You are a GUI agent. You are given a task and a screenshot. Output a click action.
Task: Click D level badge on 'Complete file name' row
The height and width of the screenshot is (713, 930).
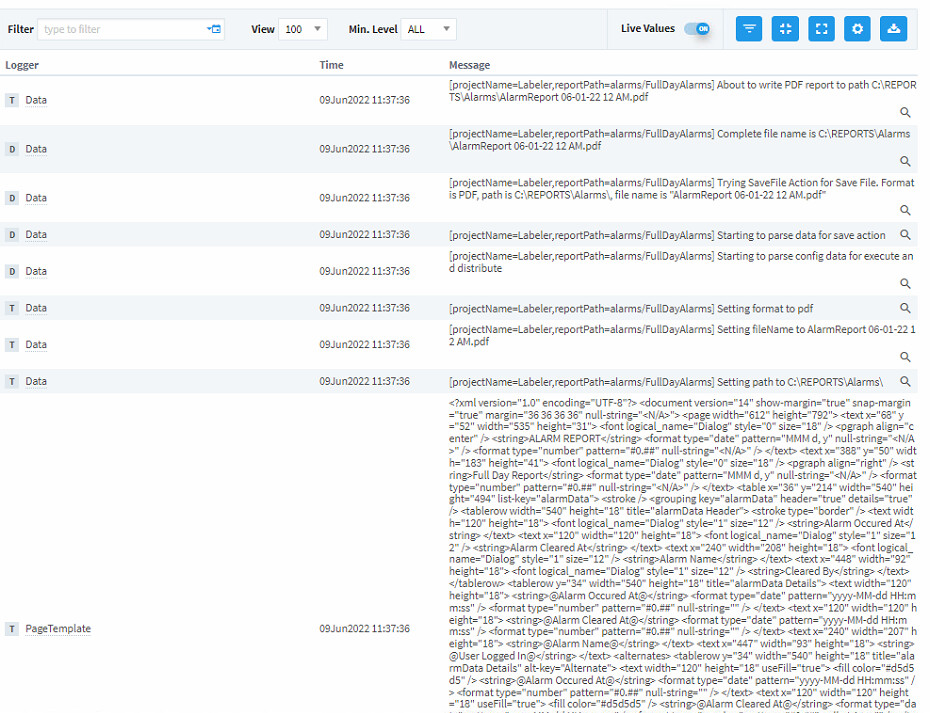(12, 149)
